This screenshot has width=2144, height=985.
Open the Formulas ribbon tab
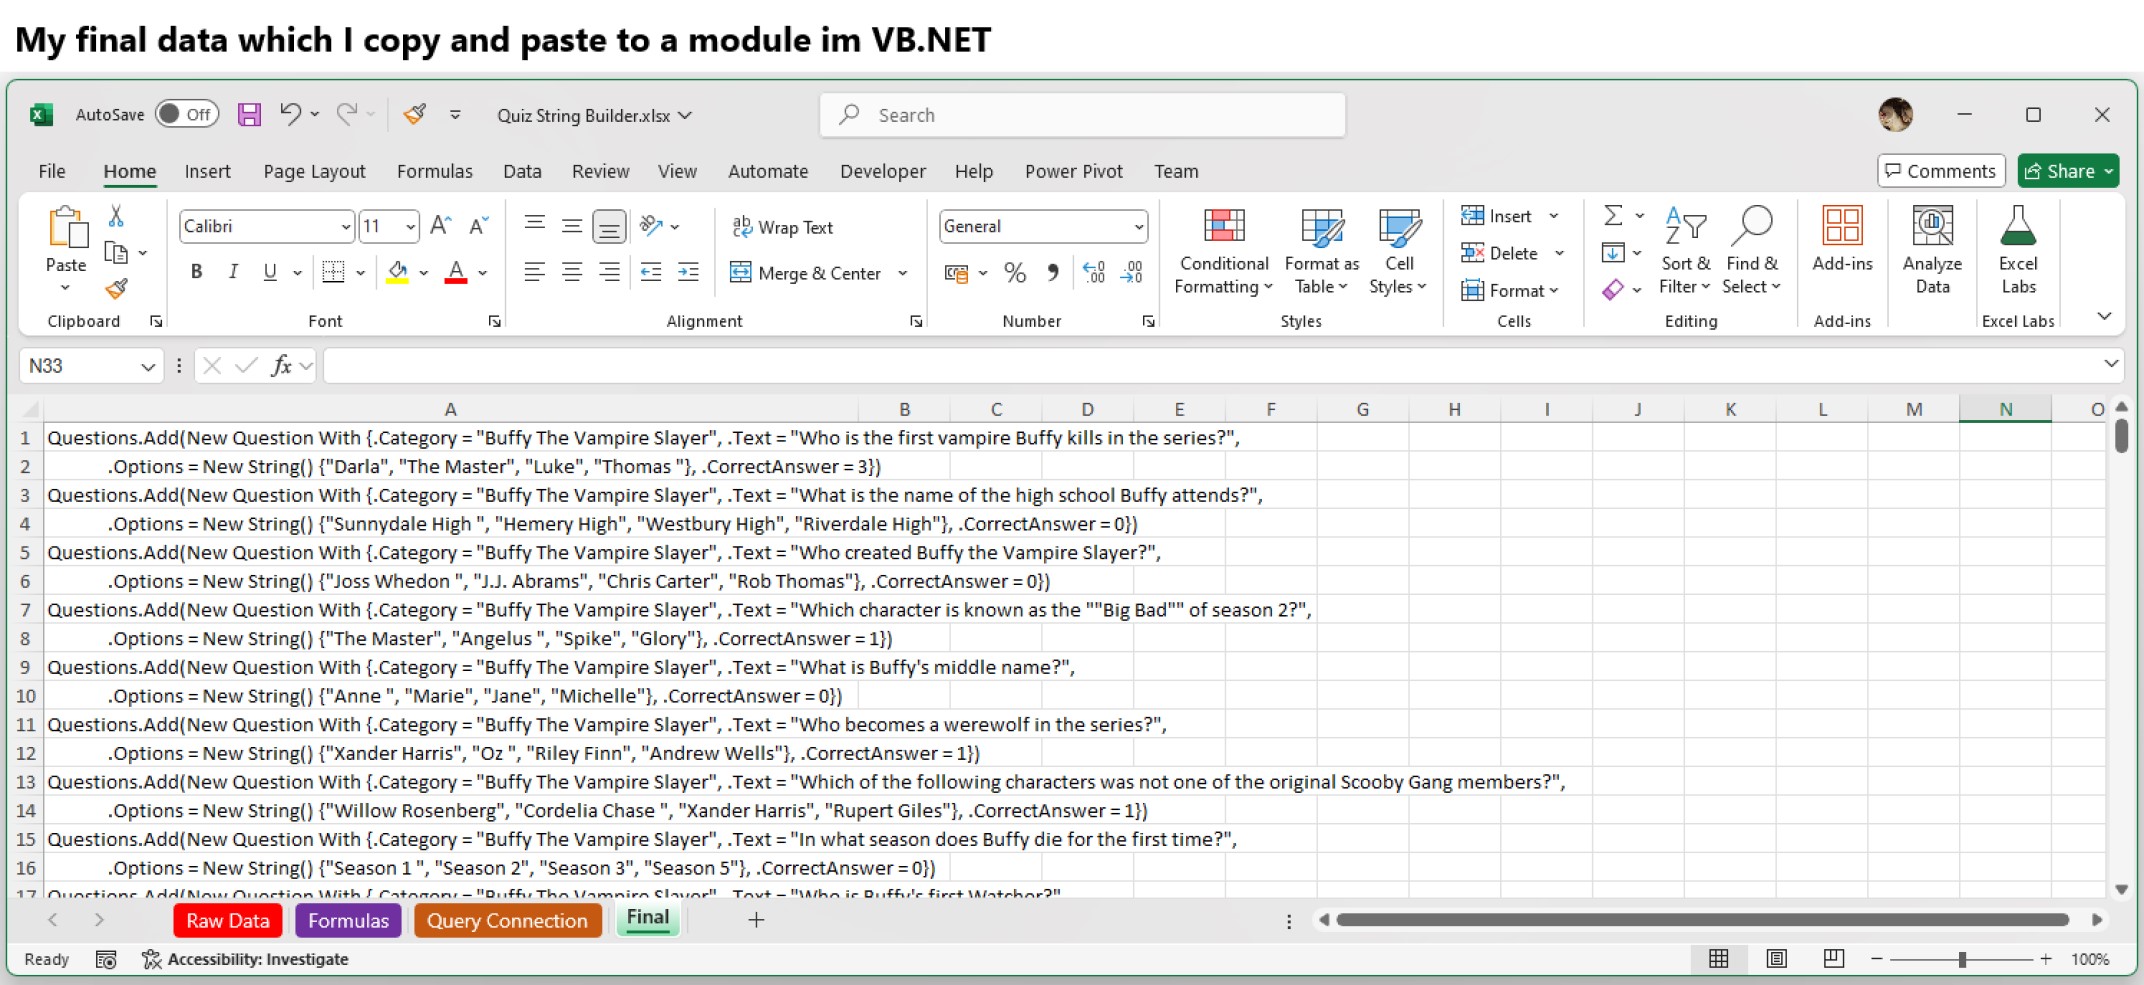coord(434,171)
